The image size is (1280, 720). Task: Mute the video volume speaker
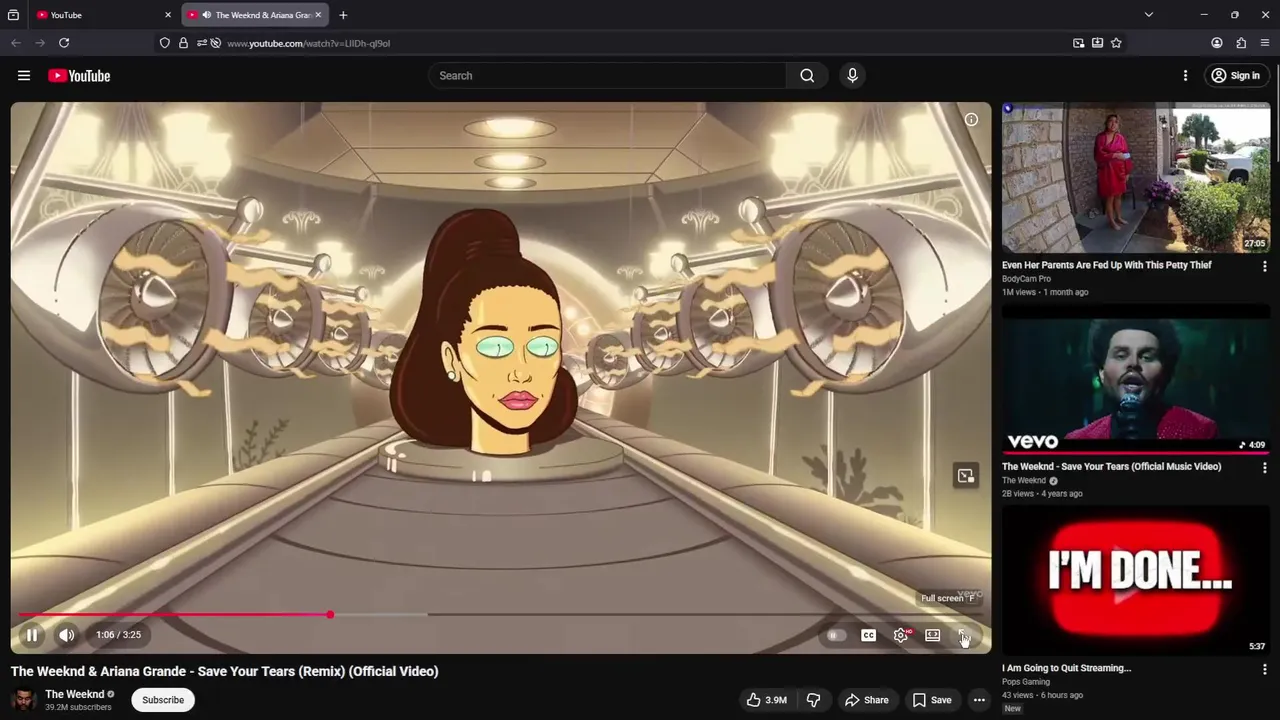click(67, 635)
